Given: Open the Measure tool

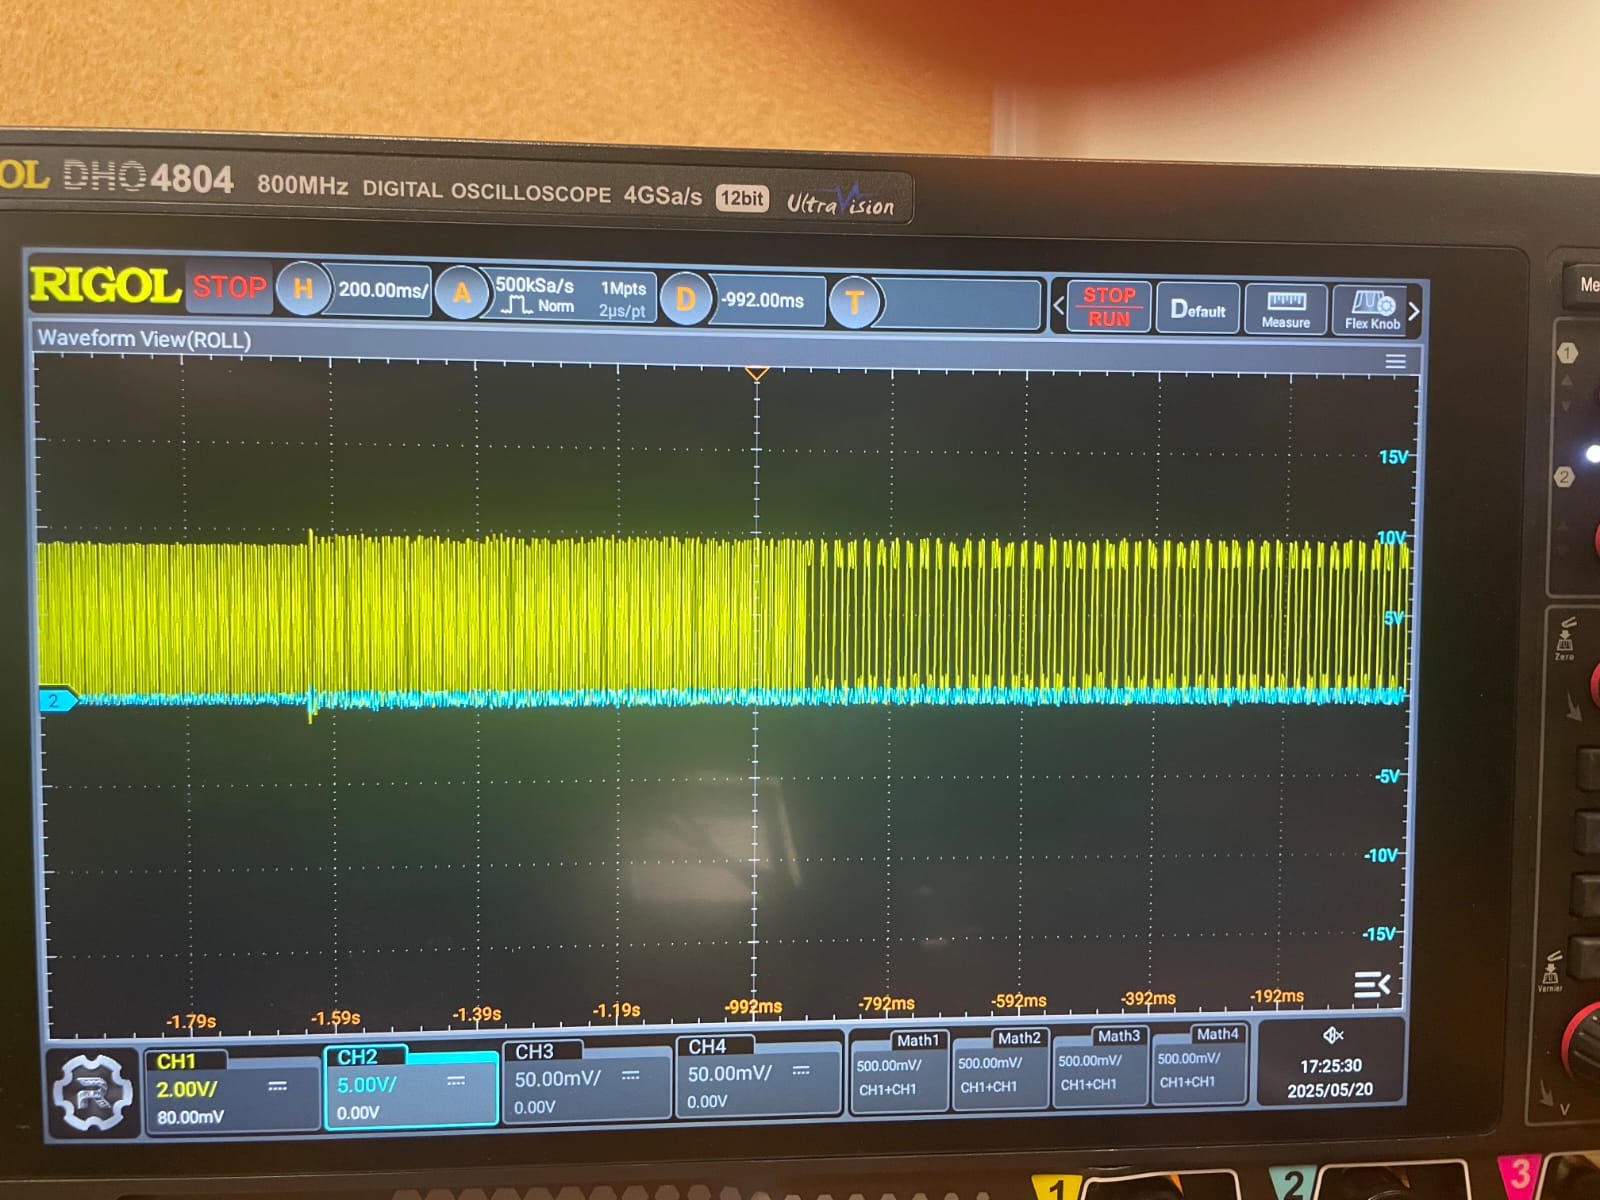Looking at the screenshot, I should click(1285, 309).
